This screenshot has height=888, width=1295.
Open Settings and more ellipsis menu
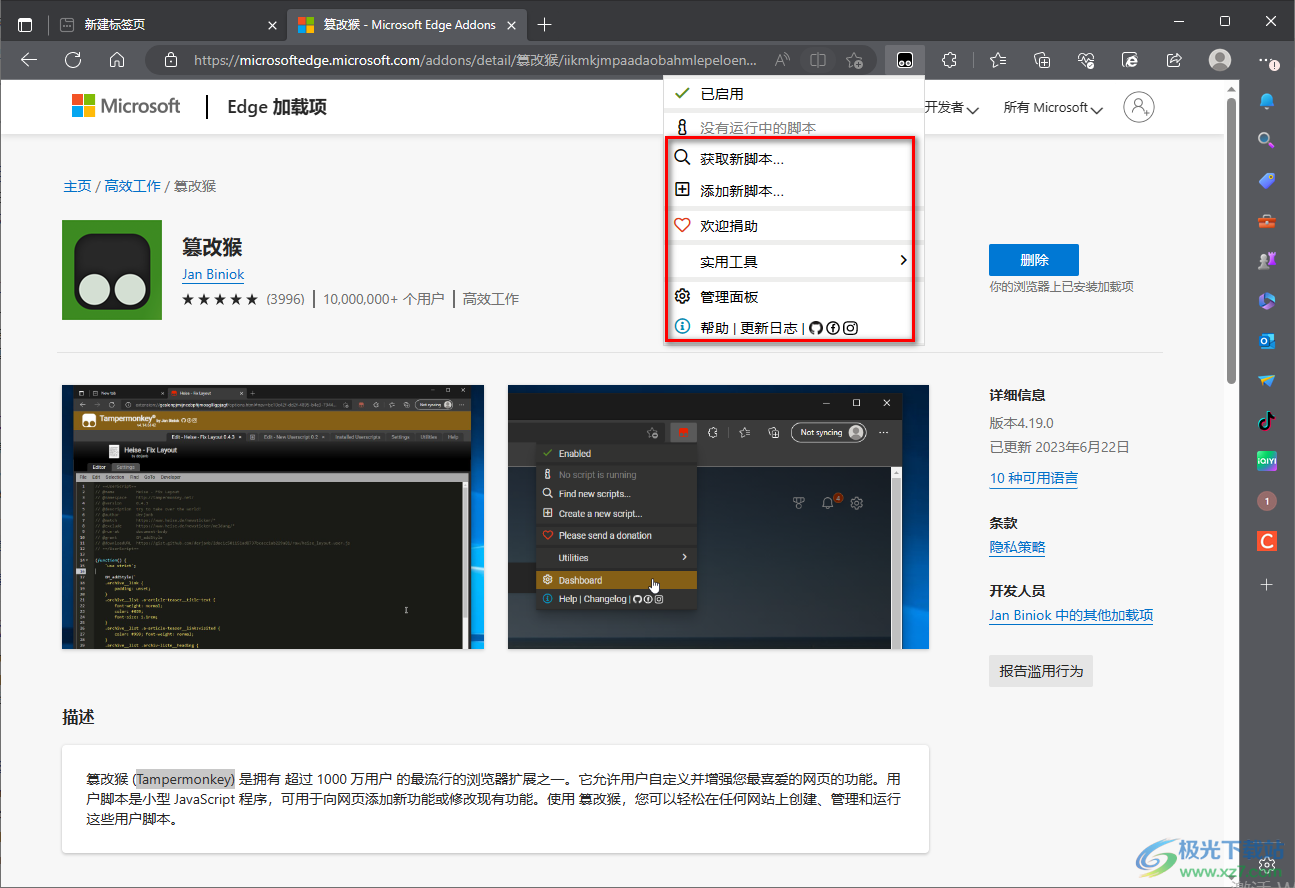pyautogui.click(x=1267, y=60)
